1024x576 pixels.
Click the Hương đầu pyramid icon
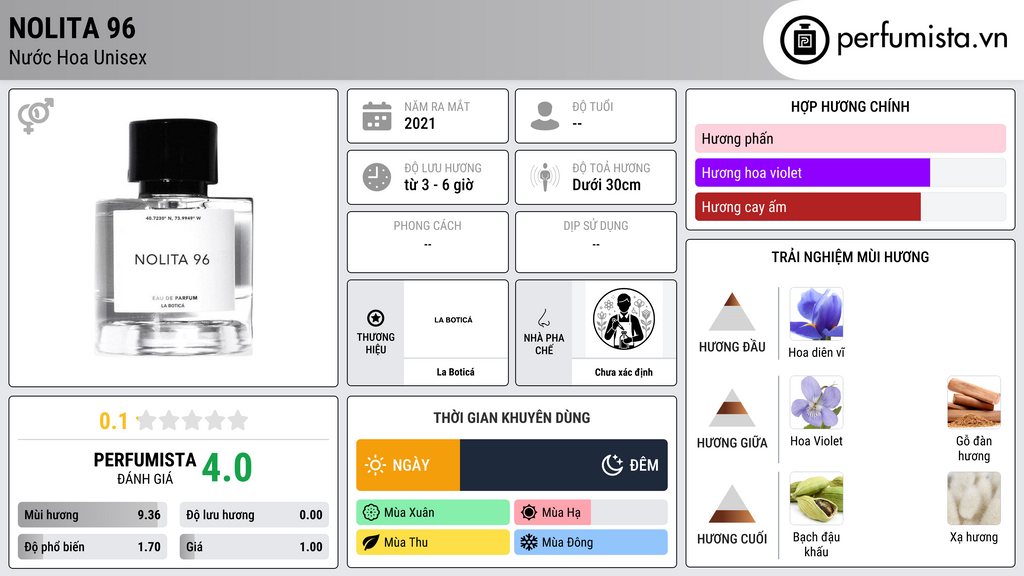tap(732, 312)
